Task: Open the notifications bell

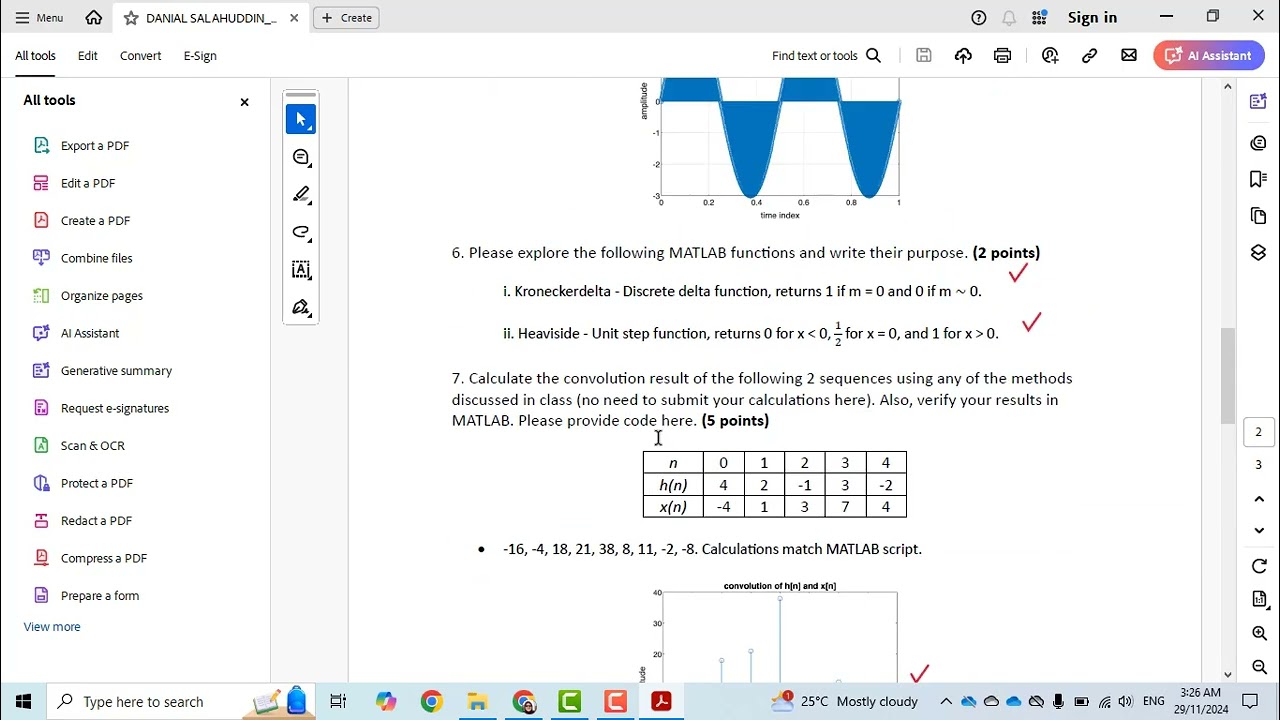Action: tap(1009, 17)
